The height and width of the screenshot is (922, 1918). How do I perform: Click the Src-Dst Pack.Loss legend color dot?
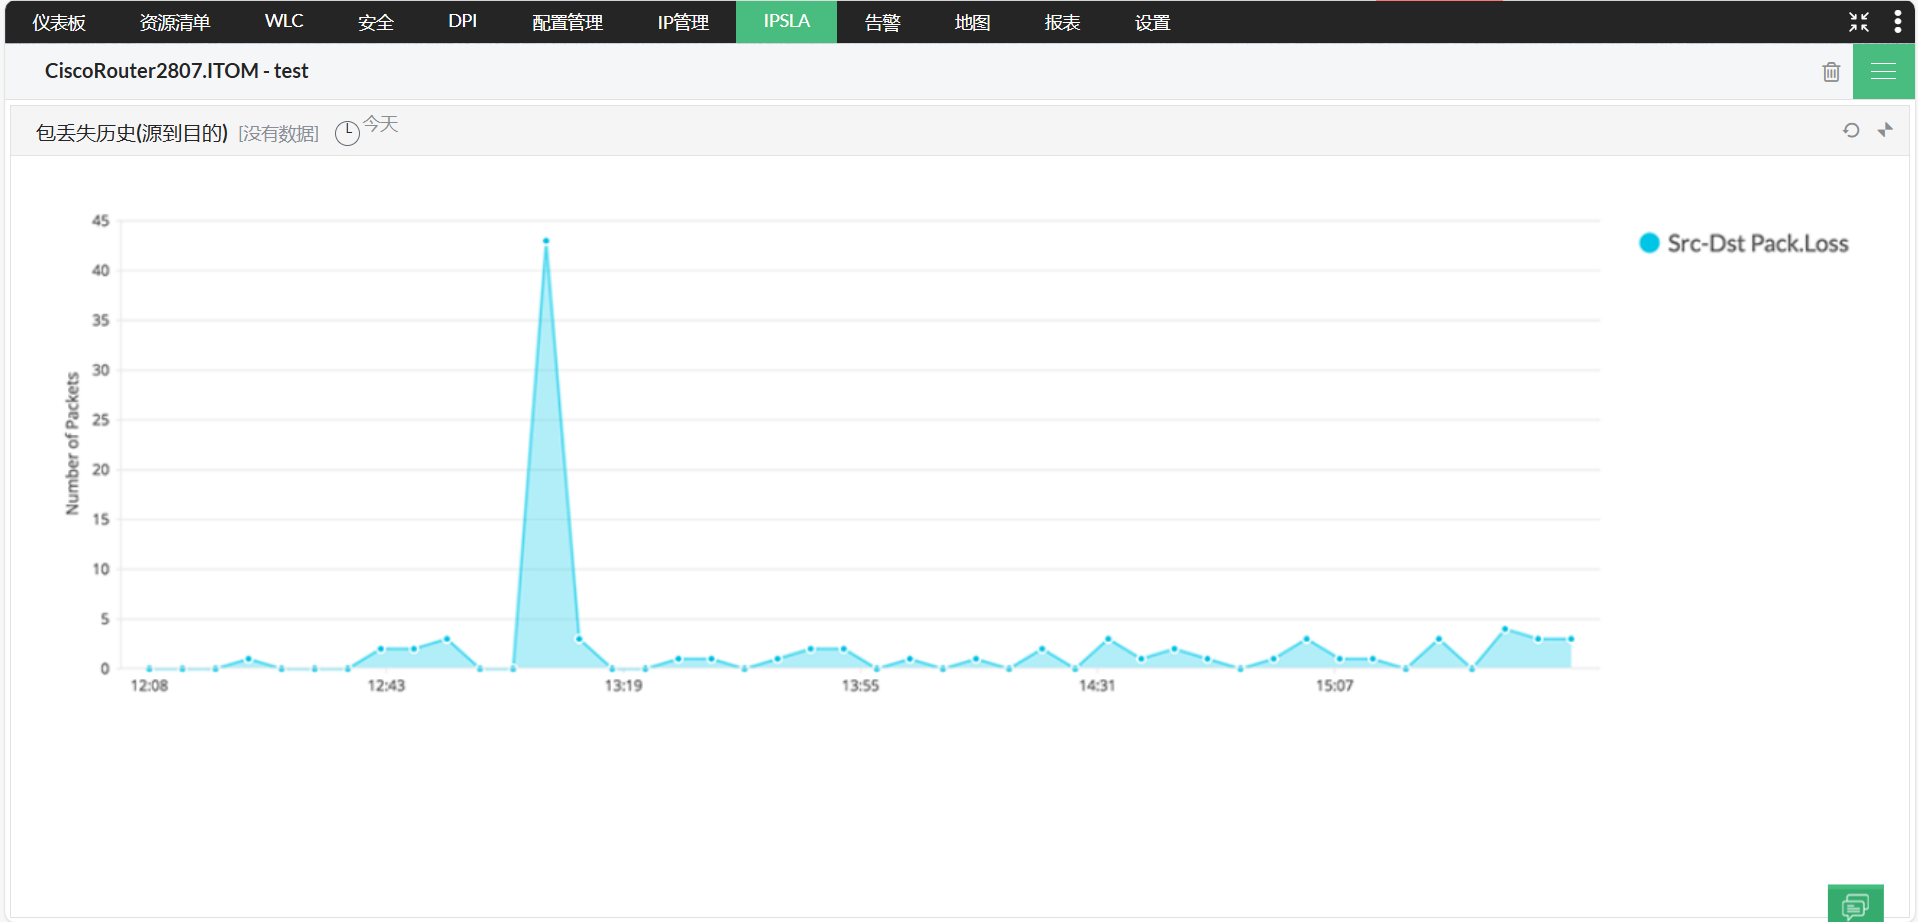click(x=1649, y=243)
